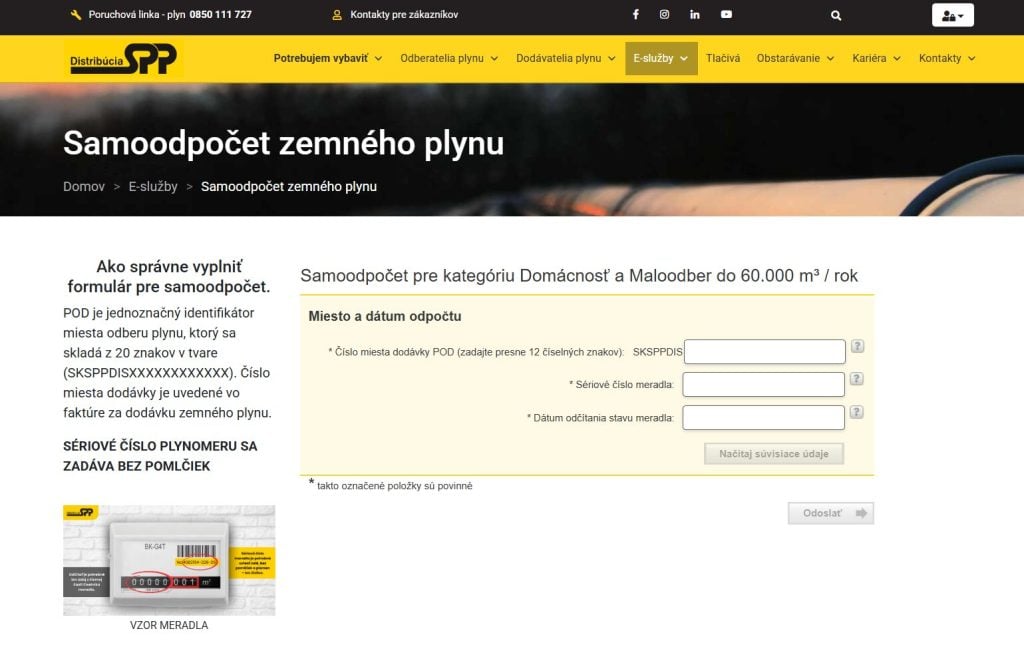Viewport: 1024px width, 645px height.
Task: Click help icon beside POD number field
Action: click(857, 347)
